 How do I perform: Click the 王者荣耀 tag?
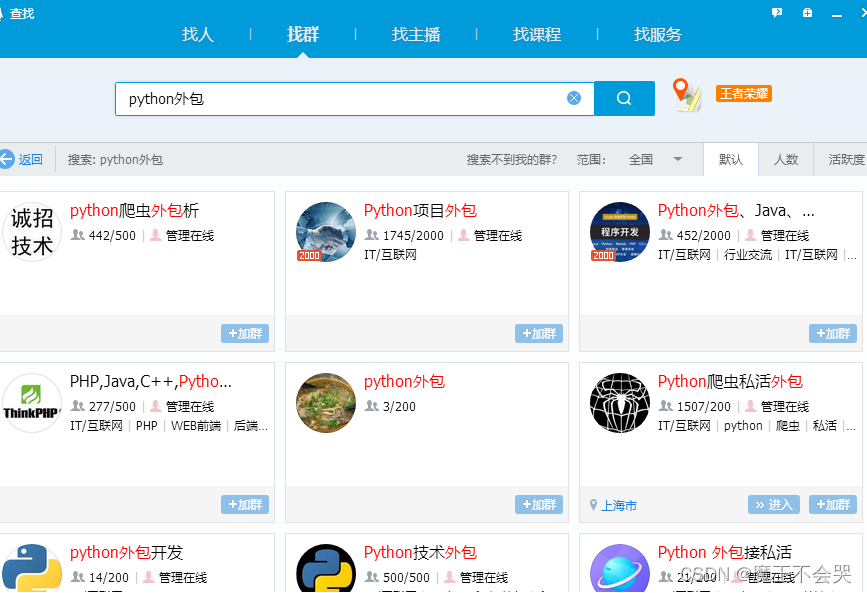[744, 93]
